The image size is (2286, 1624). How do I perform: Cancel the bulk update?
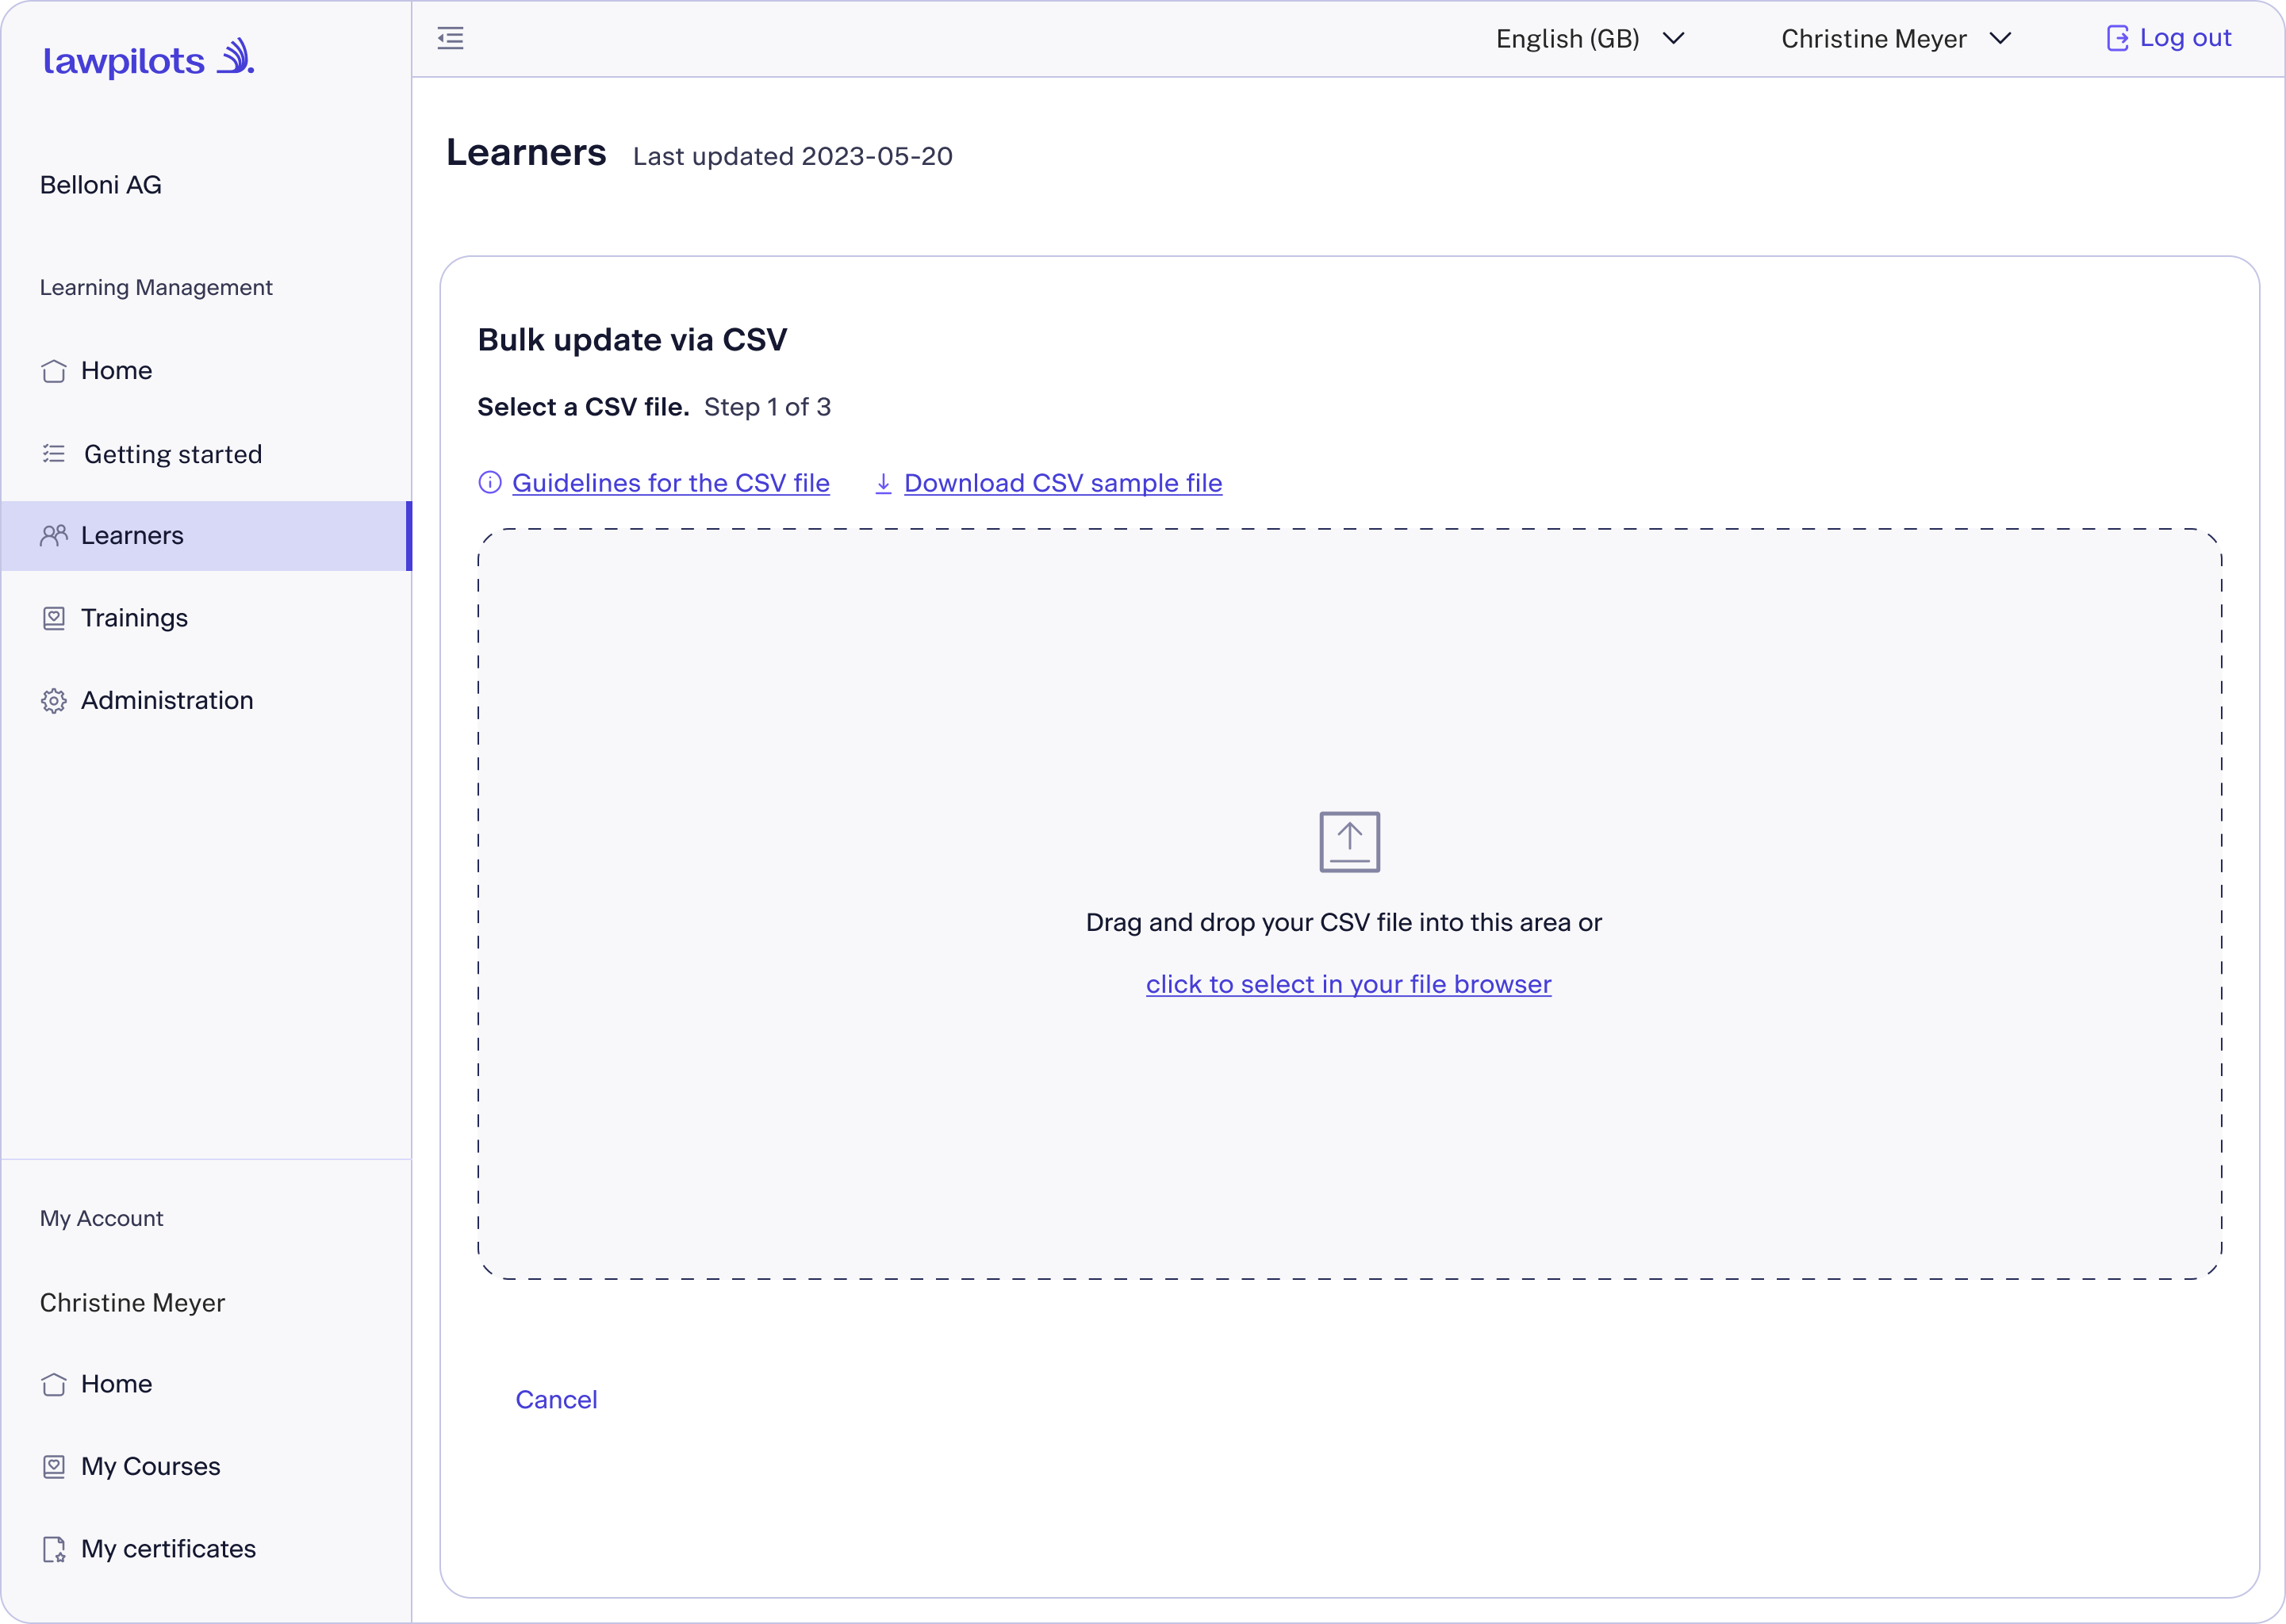[x=556, y=1400]
